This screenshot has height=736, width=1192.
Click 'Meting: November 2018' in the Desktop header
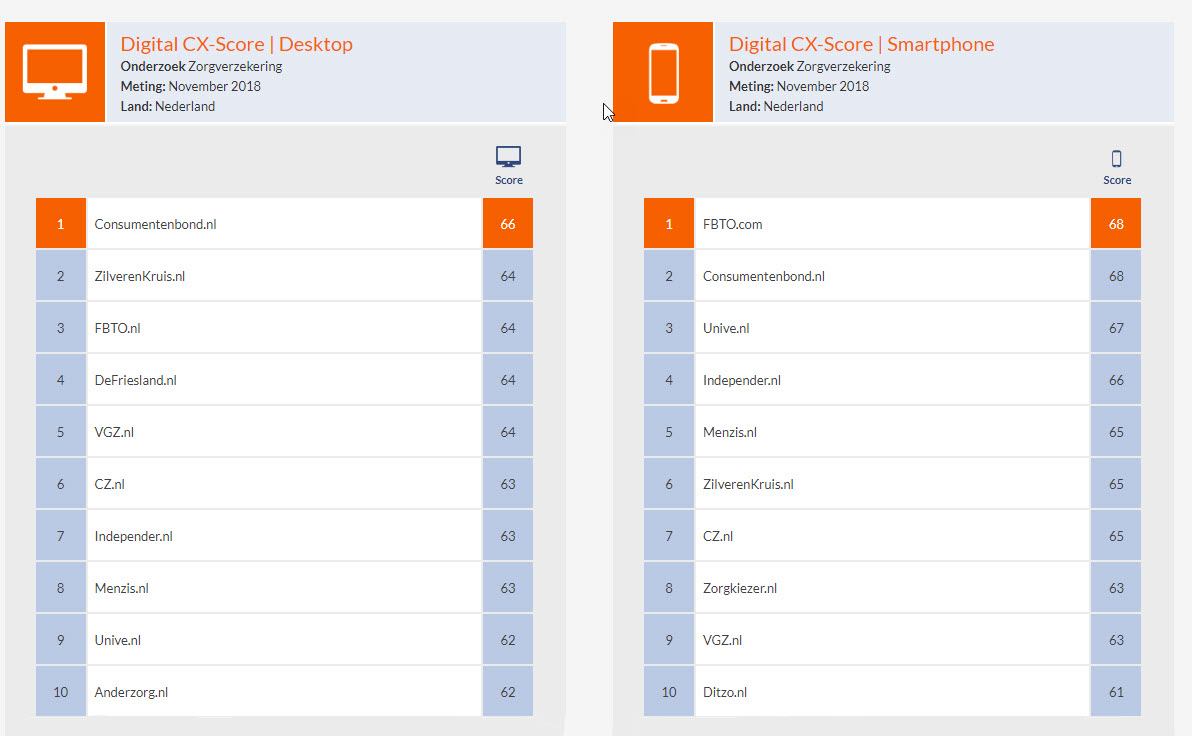[191, 86]
